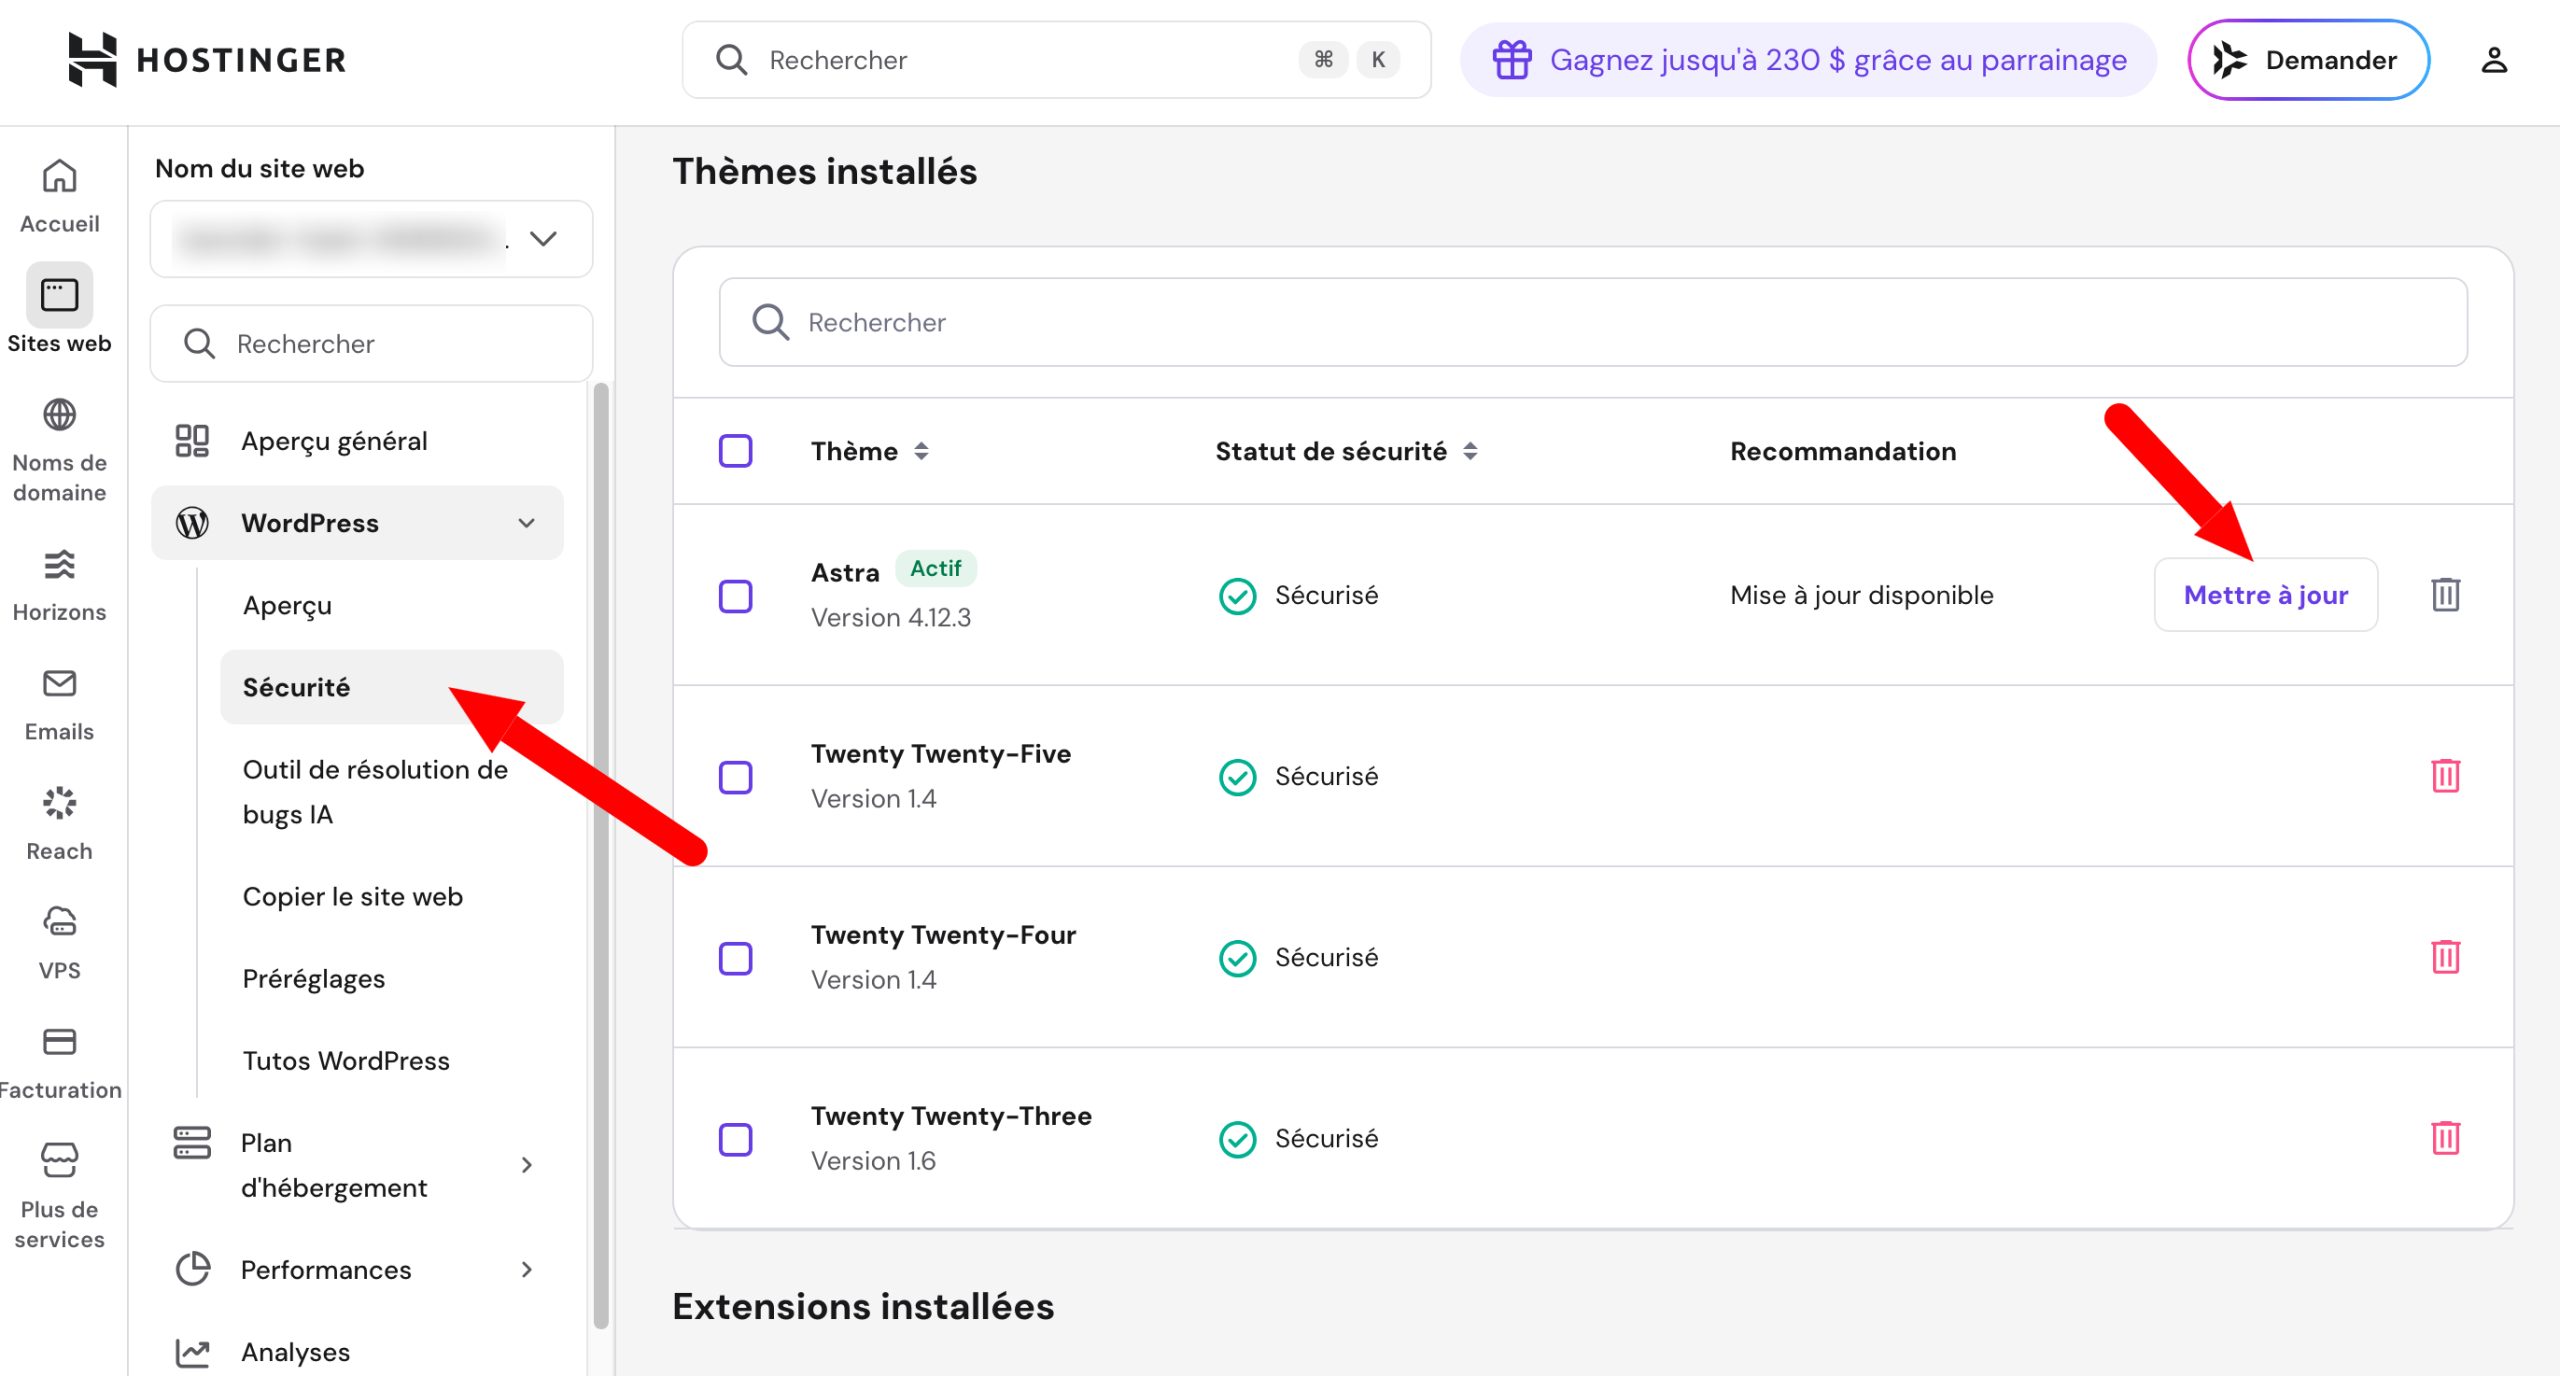Tick the select-all themes checkbox

(735, 451)
